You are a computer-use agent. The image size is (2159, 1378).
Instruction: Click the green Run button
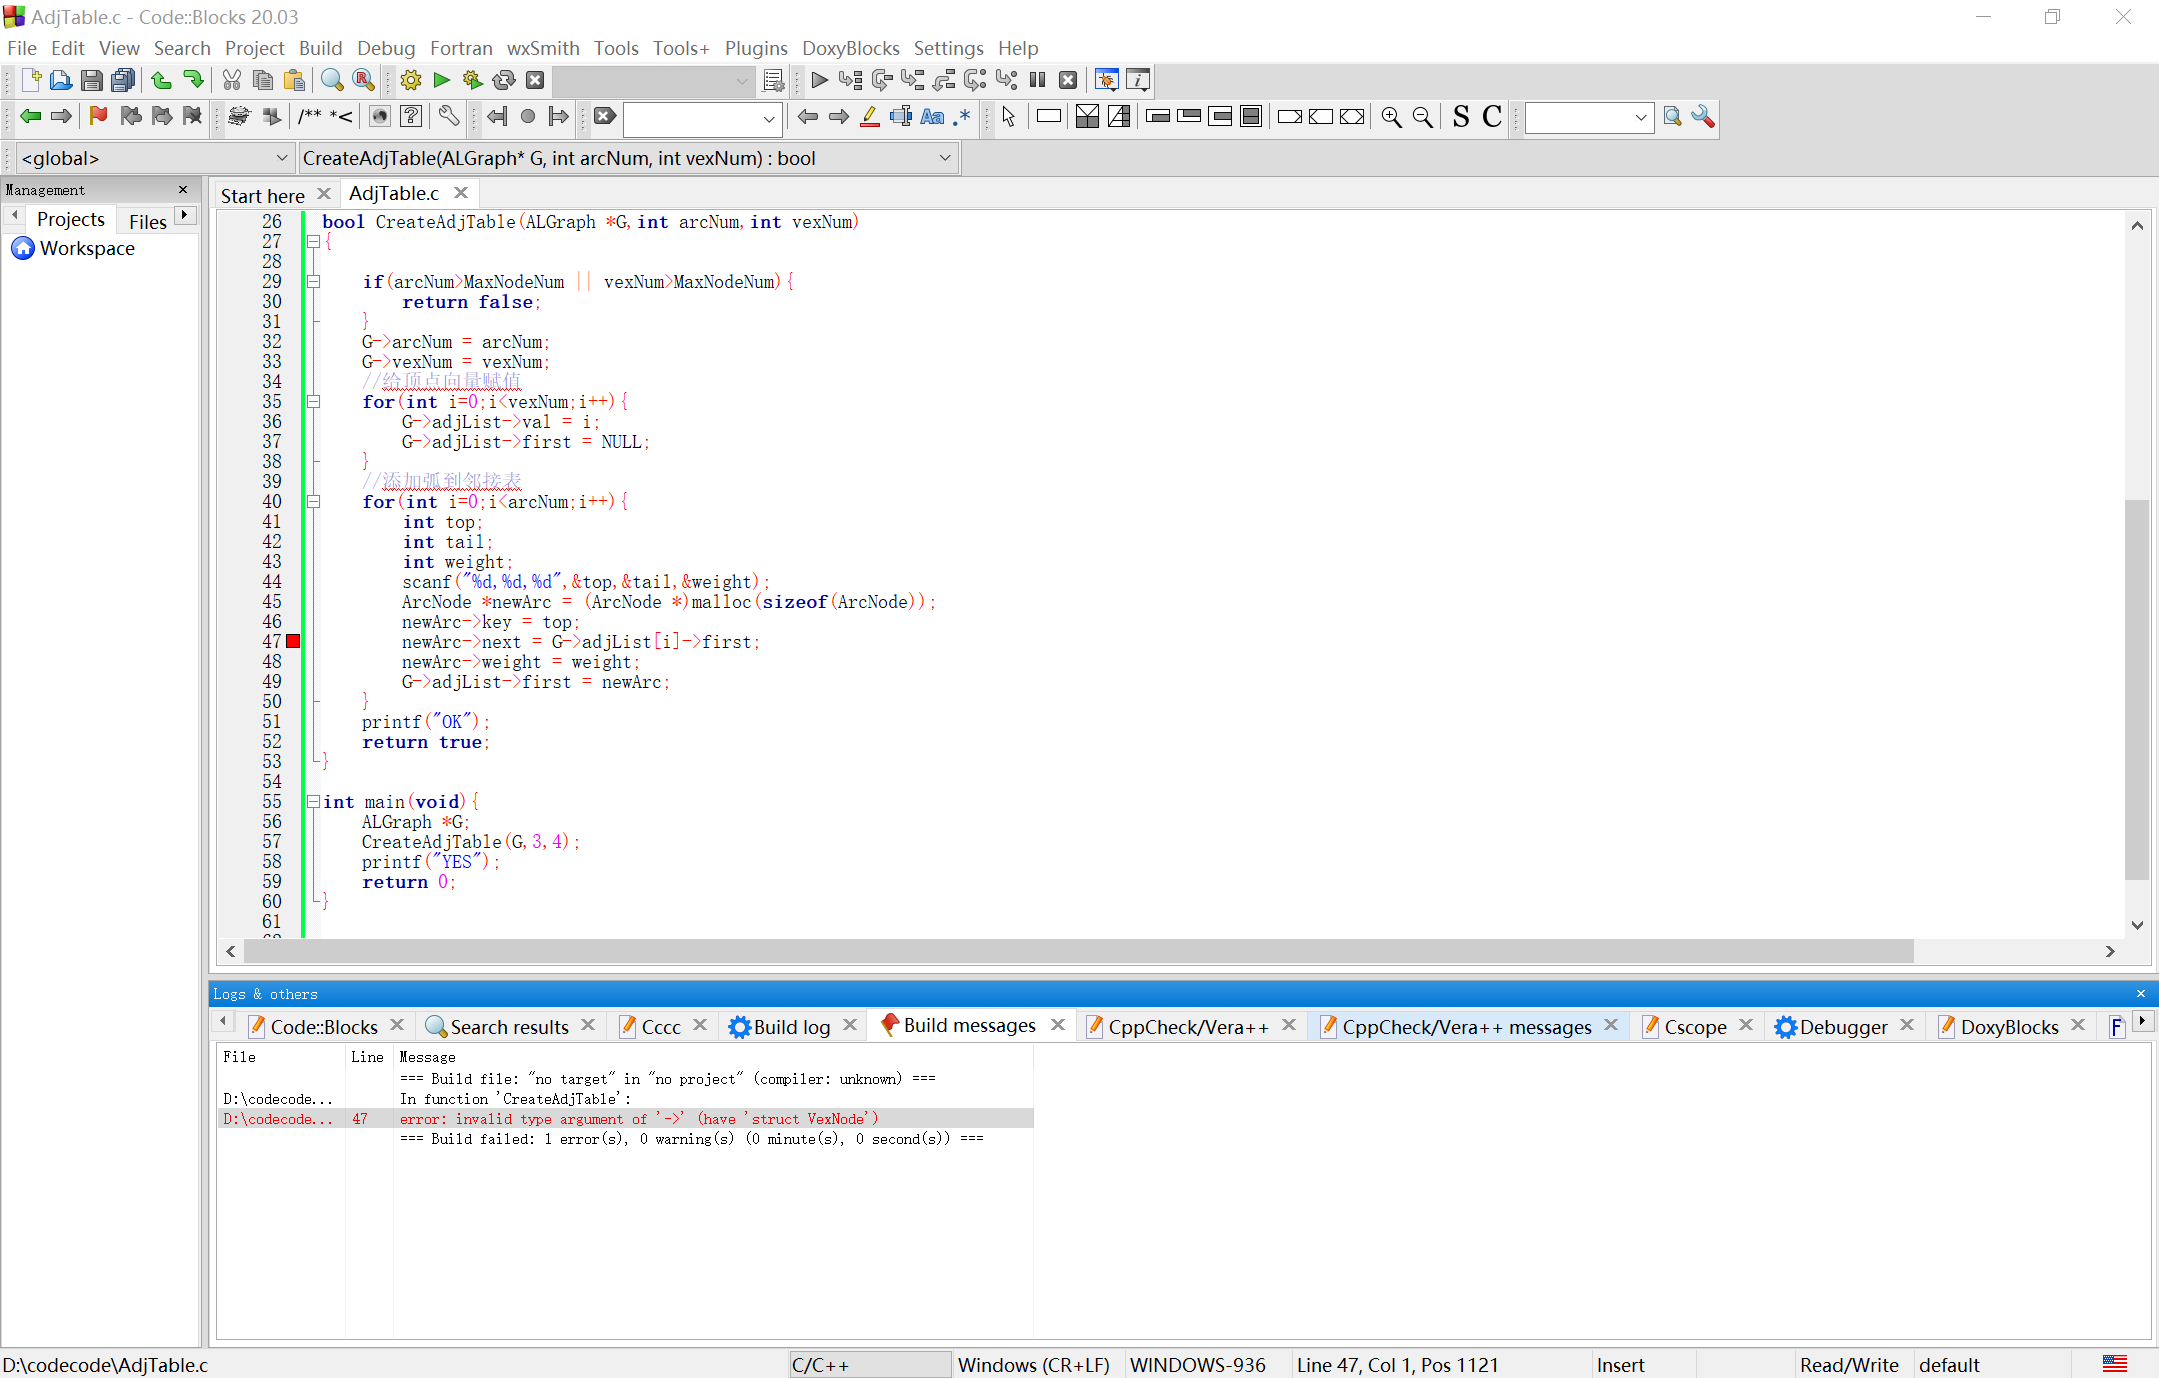pos(441,81)
